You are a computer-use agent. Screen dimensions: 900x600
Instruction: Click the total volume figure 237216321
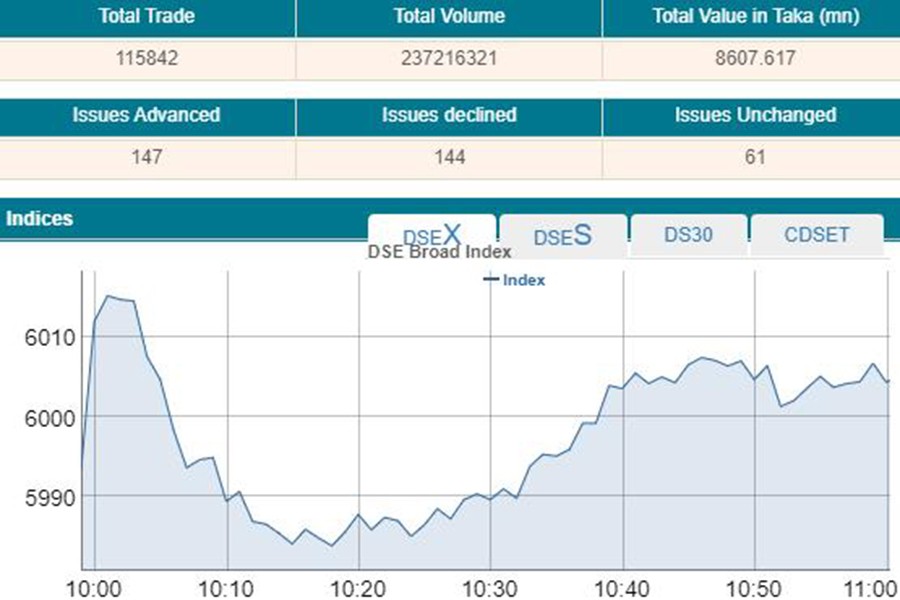(x=449, y=58)
